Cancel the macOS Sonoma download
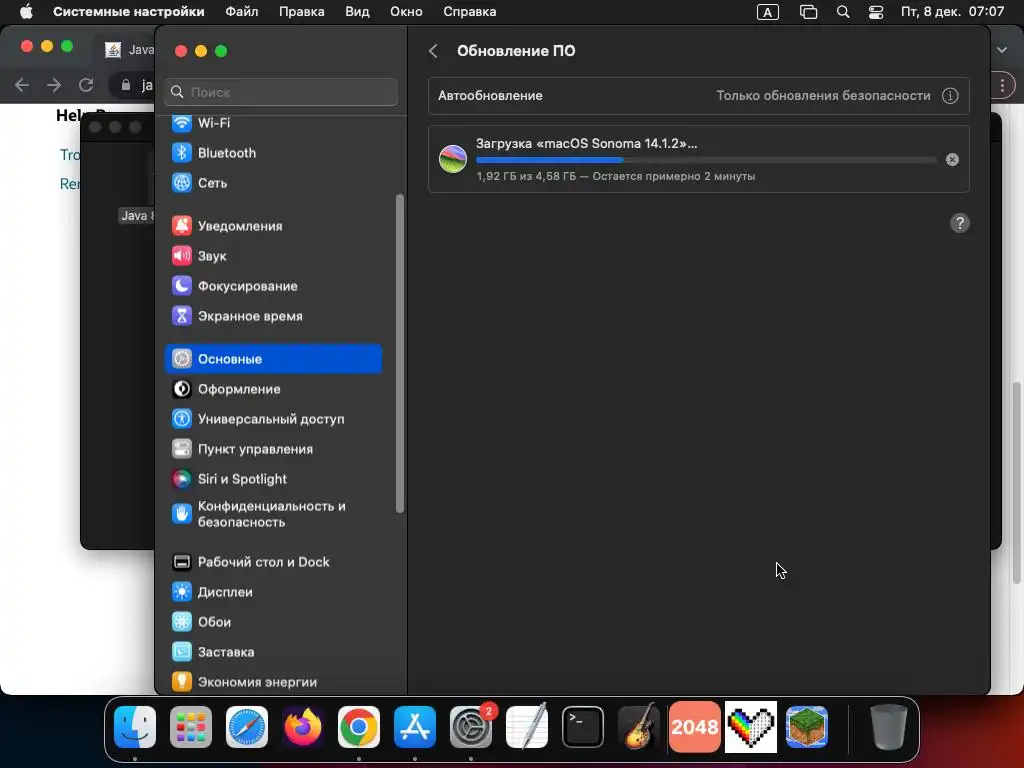This screenshot has width=1024, height=768. (x=952, y=160)
